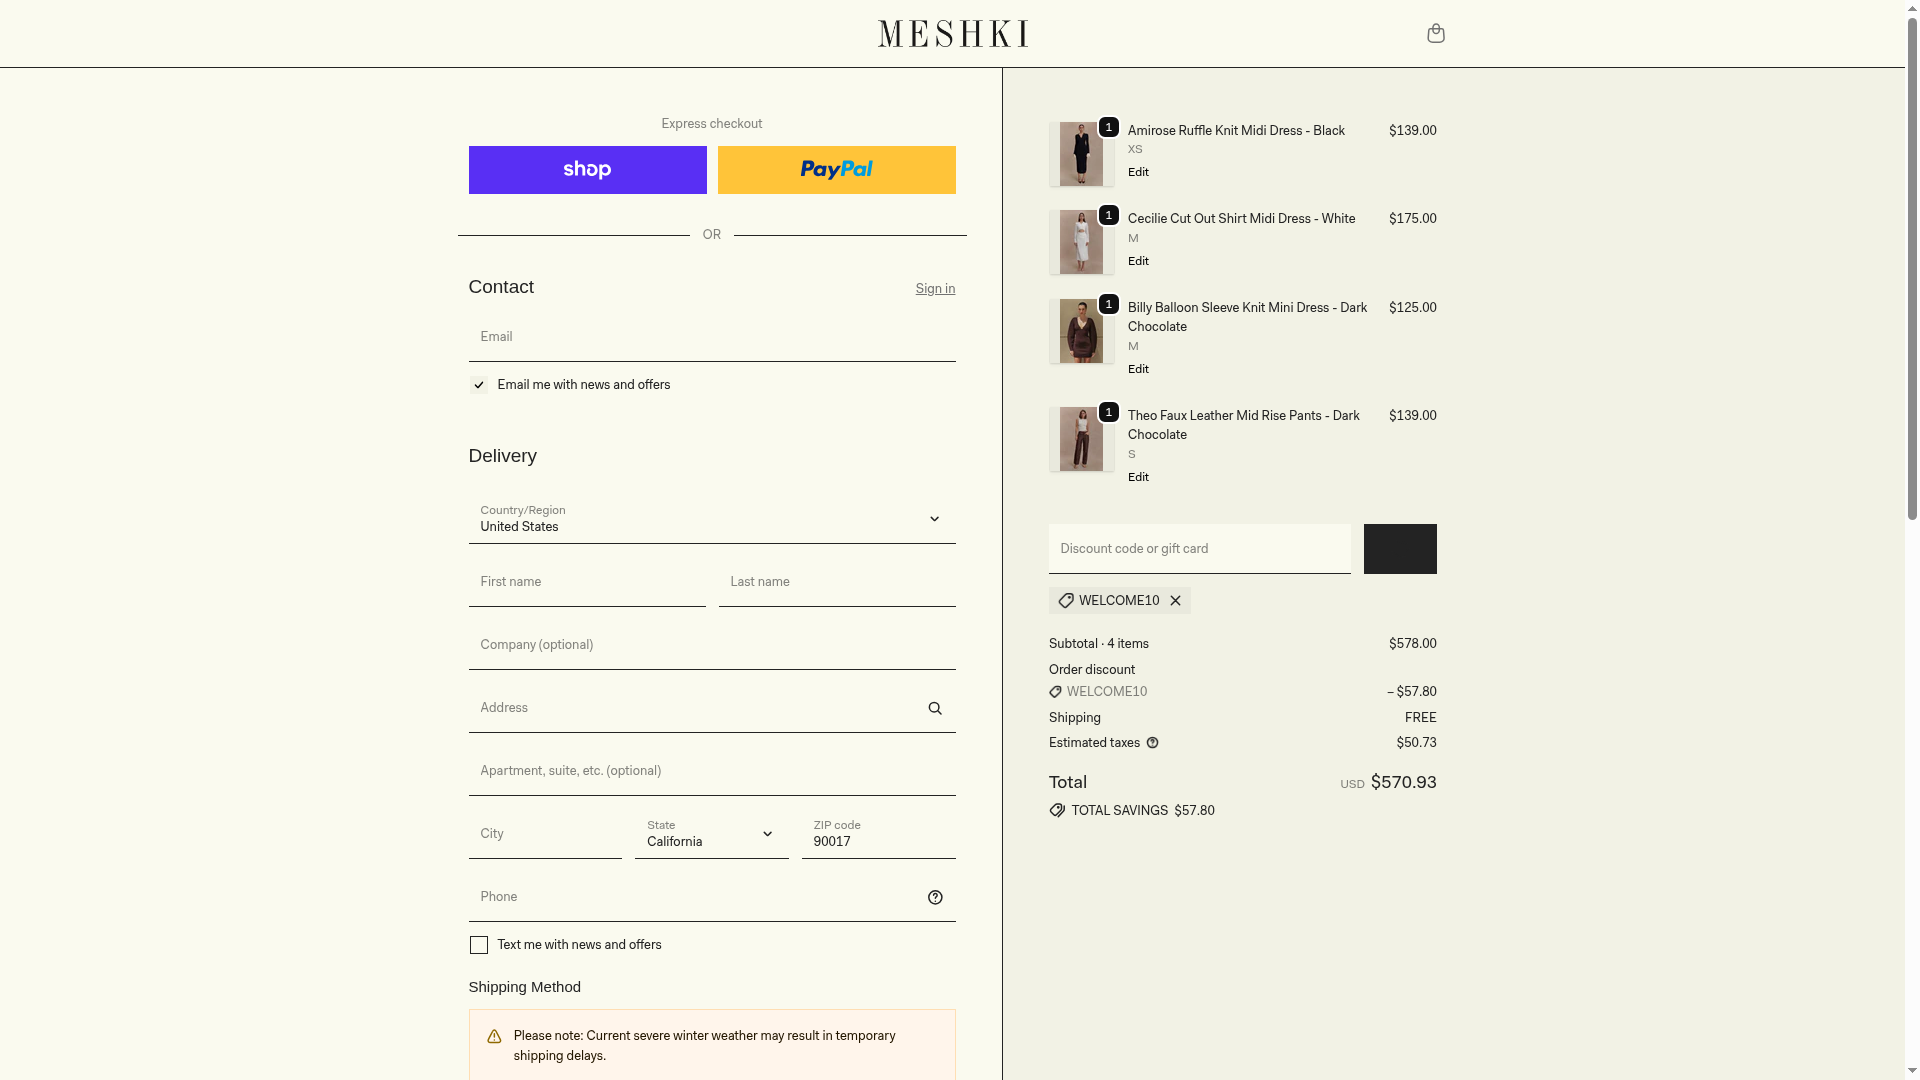Screen dimensions: 1920x1080
Task: Open the shopping bag cart icon
Action: [1435, 34]
